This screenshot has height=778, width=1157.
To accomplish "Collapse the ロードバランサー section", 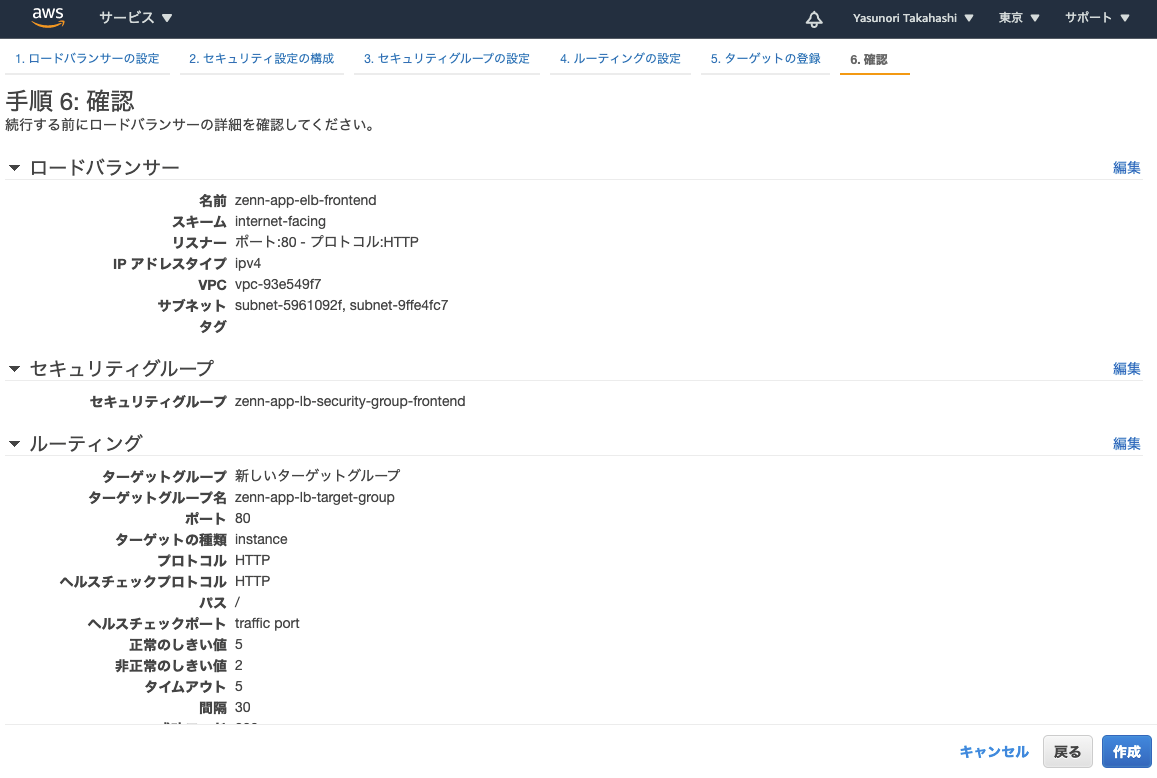I will click(14, 166).
